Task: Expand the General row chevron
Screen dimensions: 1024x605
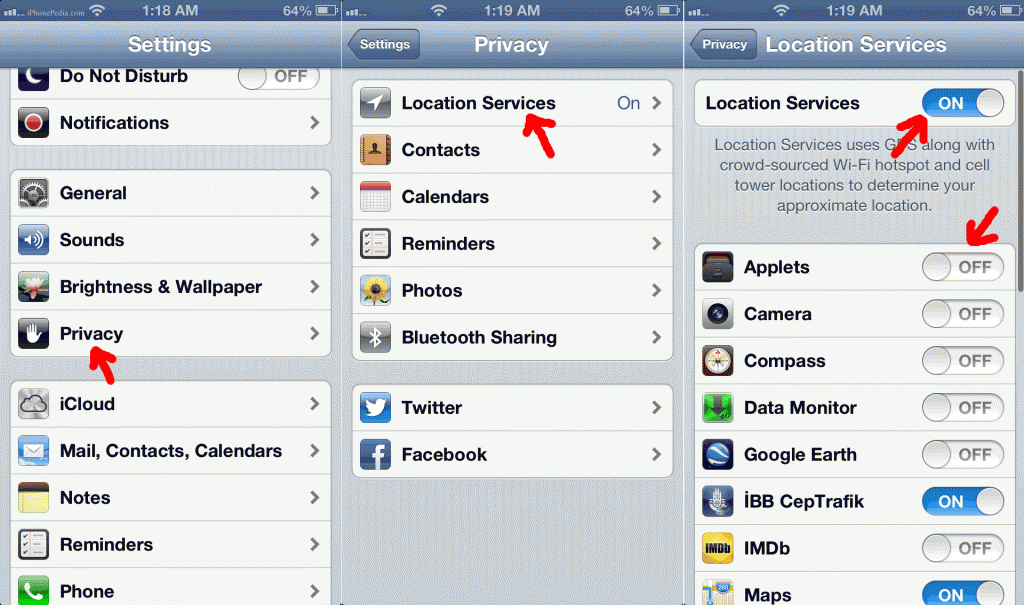Action: [315, 193]
